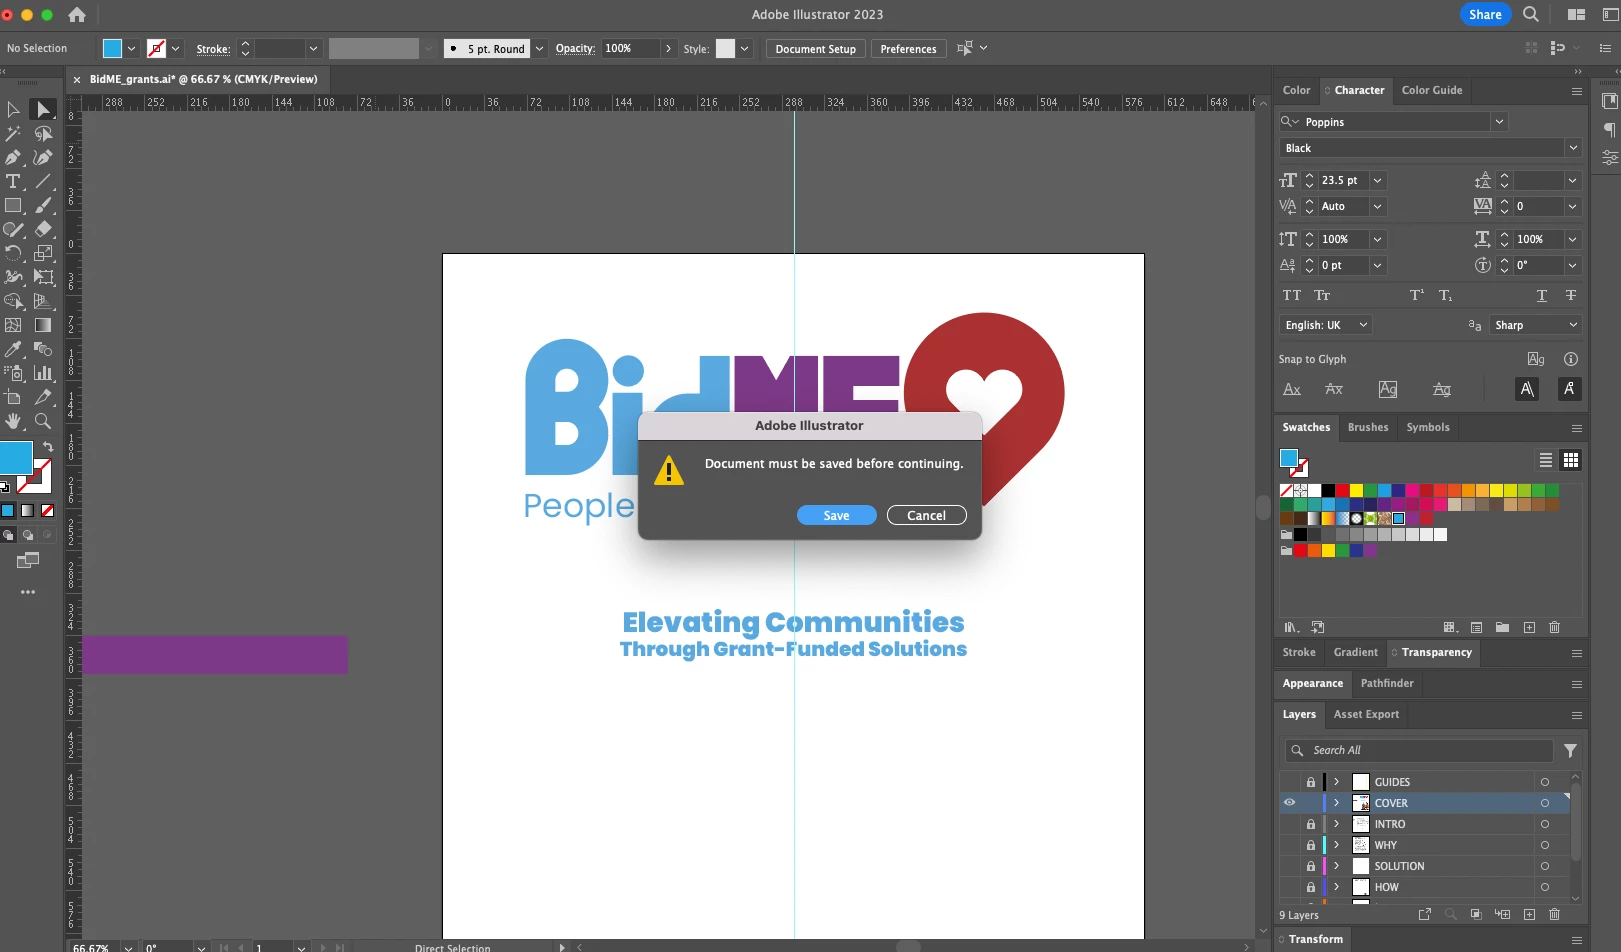Image resolution: width=1621 pixels, height=952 pixels.
Task: Open the Black font style dropdown
Action: (x=1573, y=148)
